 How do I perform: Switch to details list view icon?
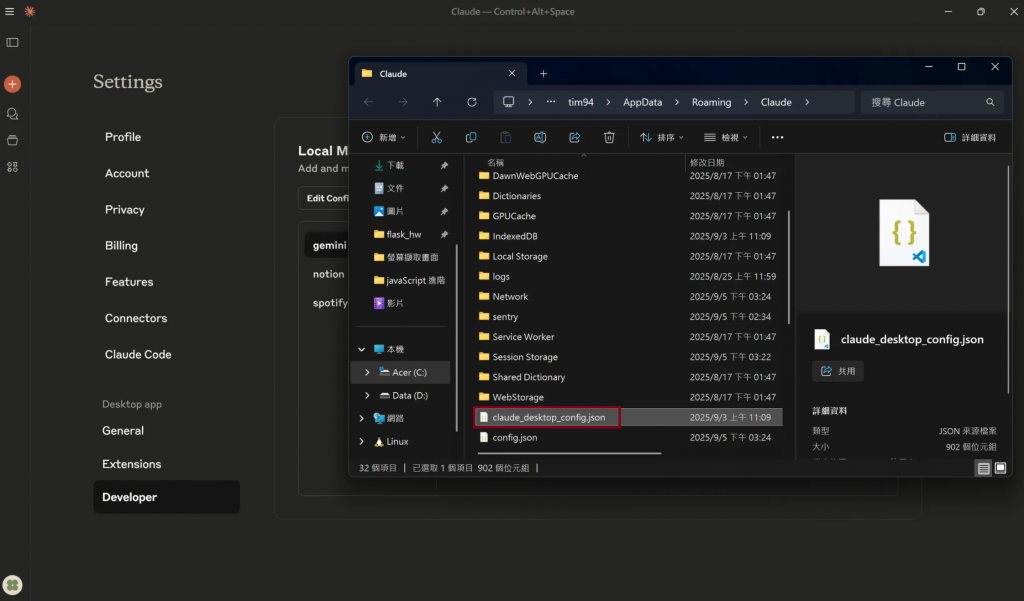coord(984,468)
